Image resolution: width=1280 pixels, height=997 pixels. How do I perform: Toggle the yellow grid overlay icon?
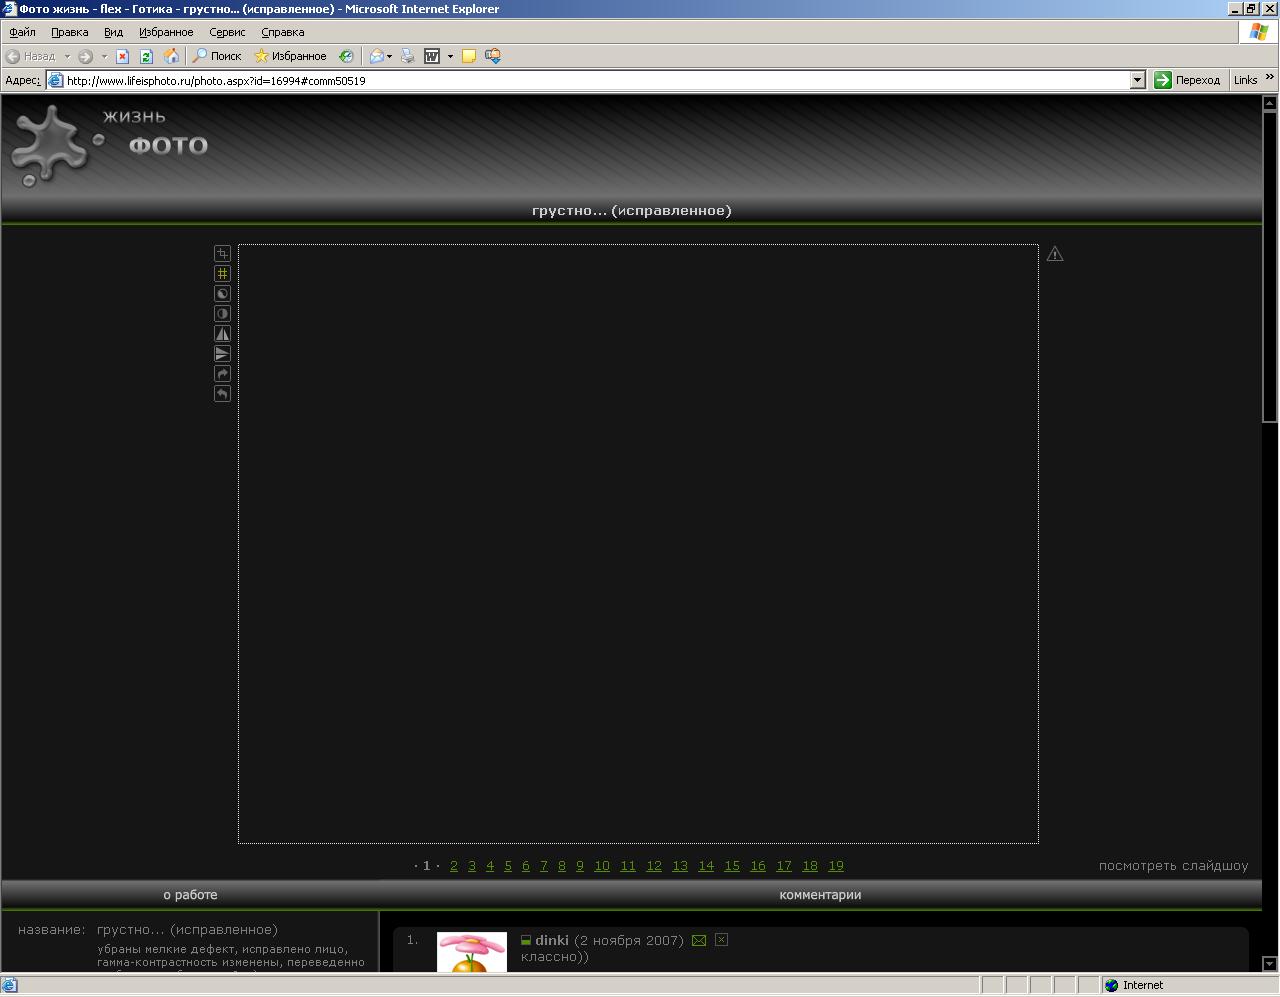[222, 274]
